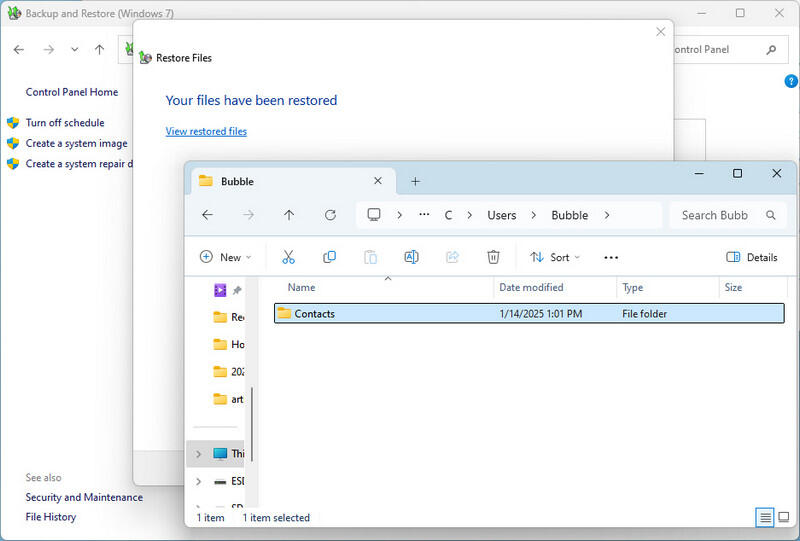
Task: Open the See more ellipsis menu
Action: click(611, 257)
